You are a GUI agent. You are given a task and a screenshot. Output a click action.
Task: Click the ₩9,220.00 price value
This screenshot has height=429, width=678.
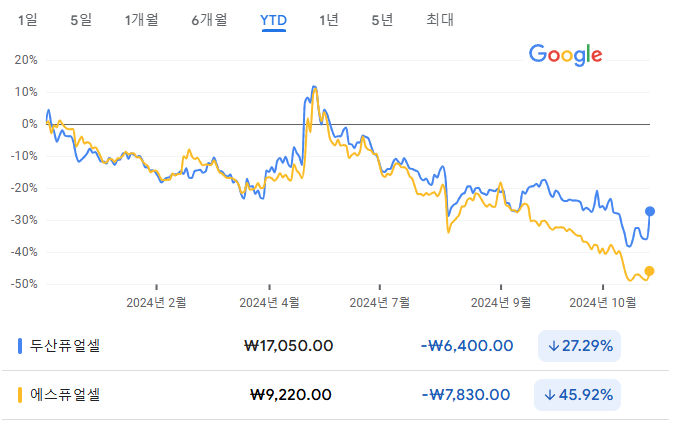[x=291, y=395]
